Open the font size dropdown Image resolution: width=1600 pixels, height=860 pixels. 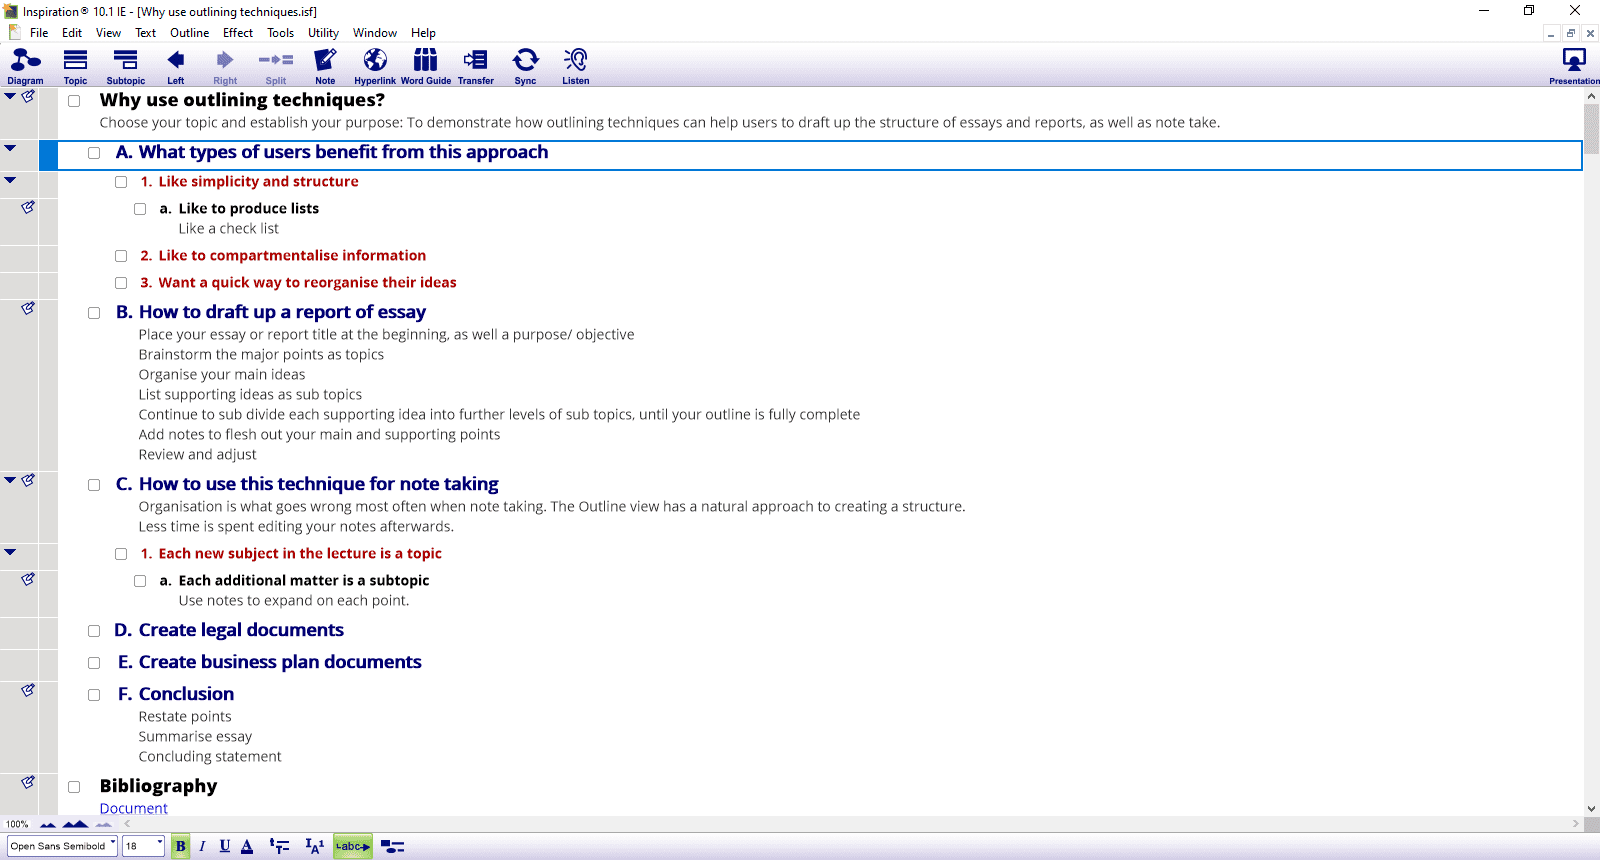click(x=159, y=845)
